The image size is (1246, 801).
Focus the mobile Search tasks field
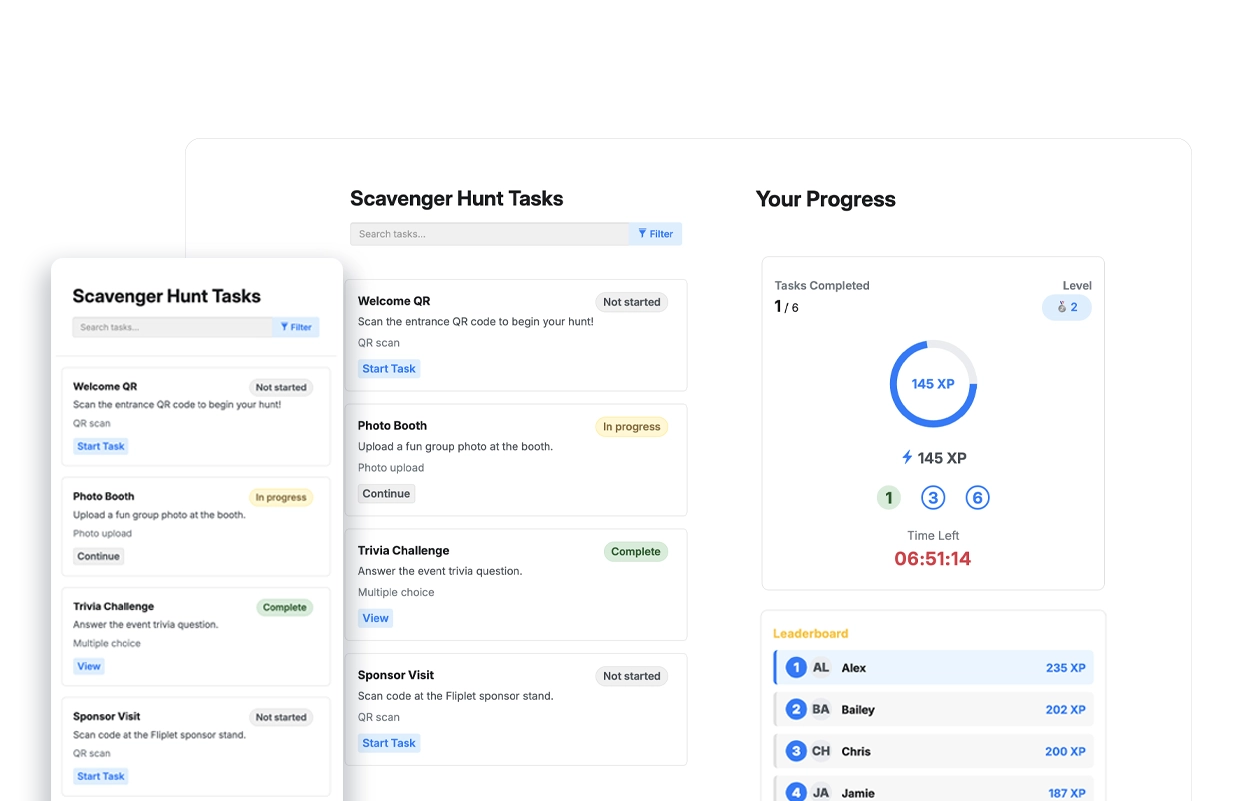click(172, 327)
